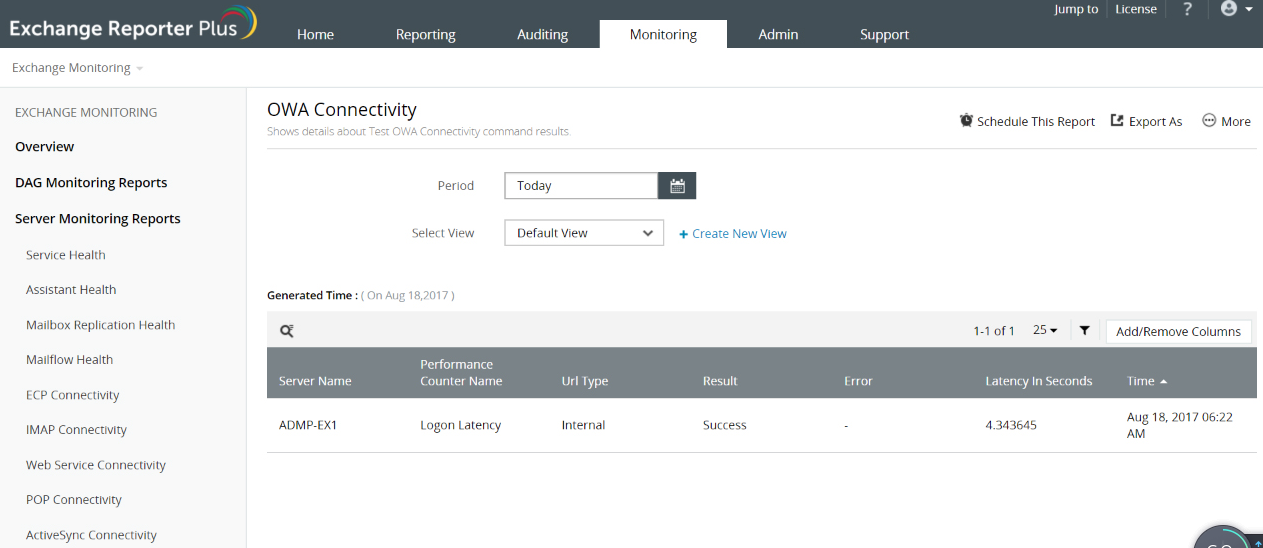Open the help question mark icon
The image size is (1263, 548).
pyautogui.click(x=1187, y=9)
